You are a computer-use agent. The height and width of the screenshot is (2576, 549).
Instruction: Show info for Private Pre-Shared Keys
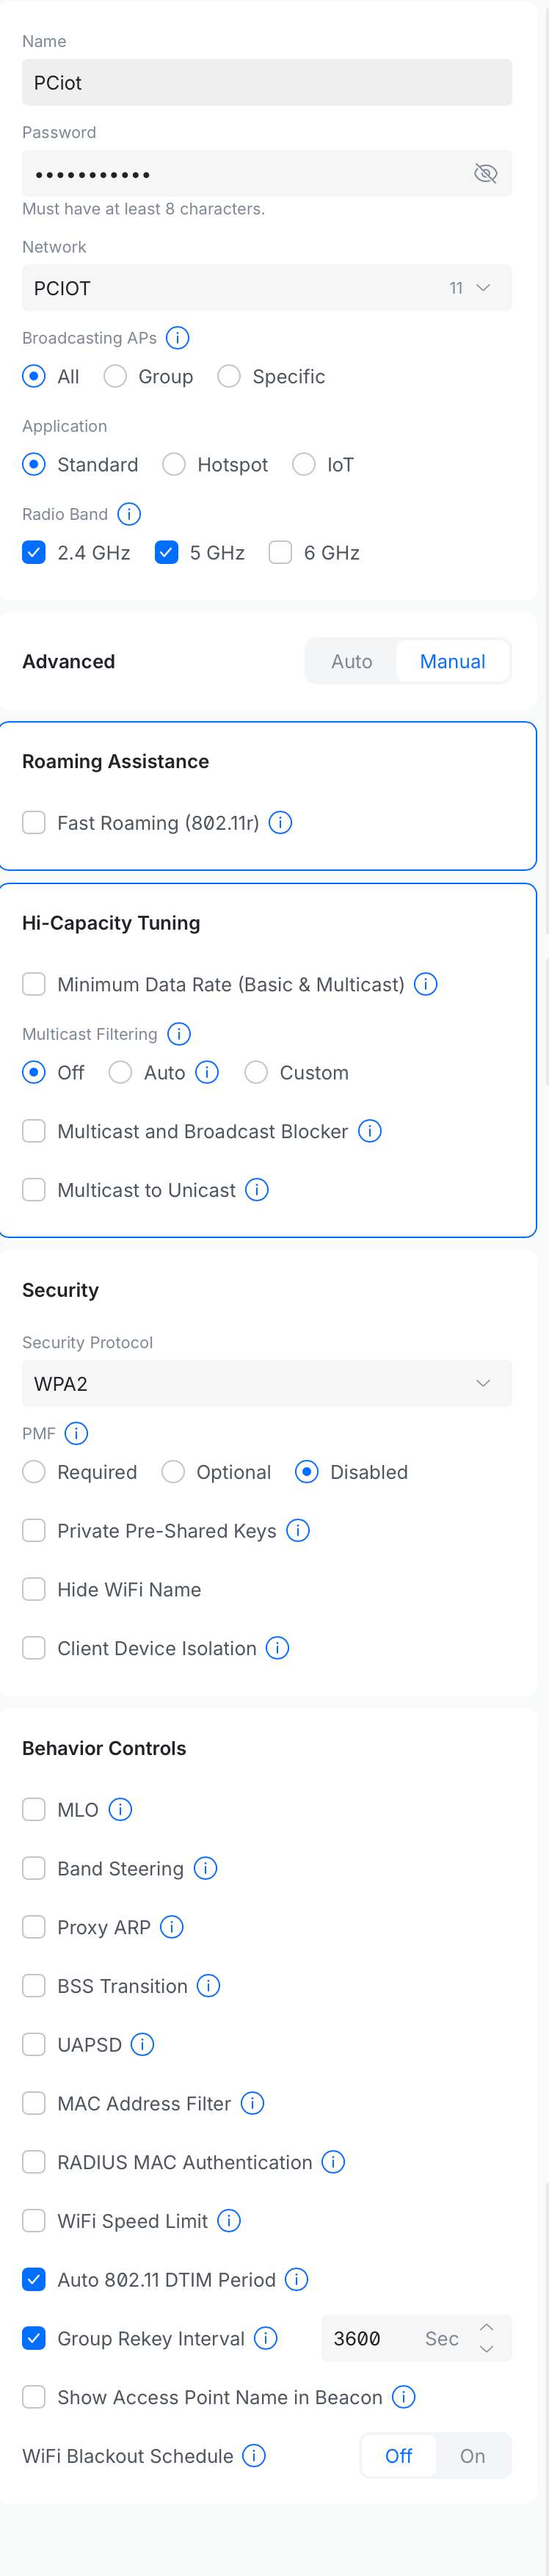click(298, 1531)
